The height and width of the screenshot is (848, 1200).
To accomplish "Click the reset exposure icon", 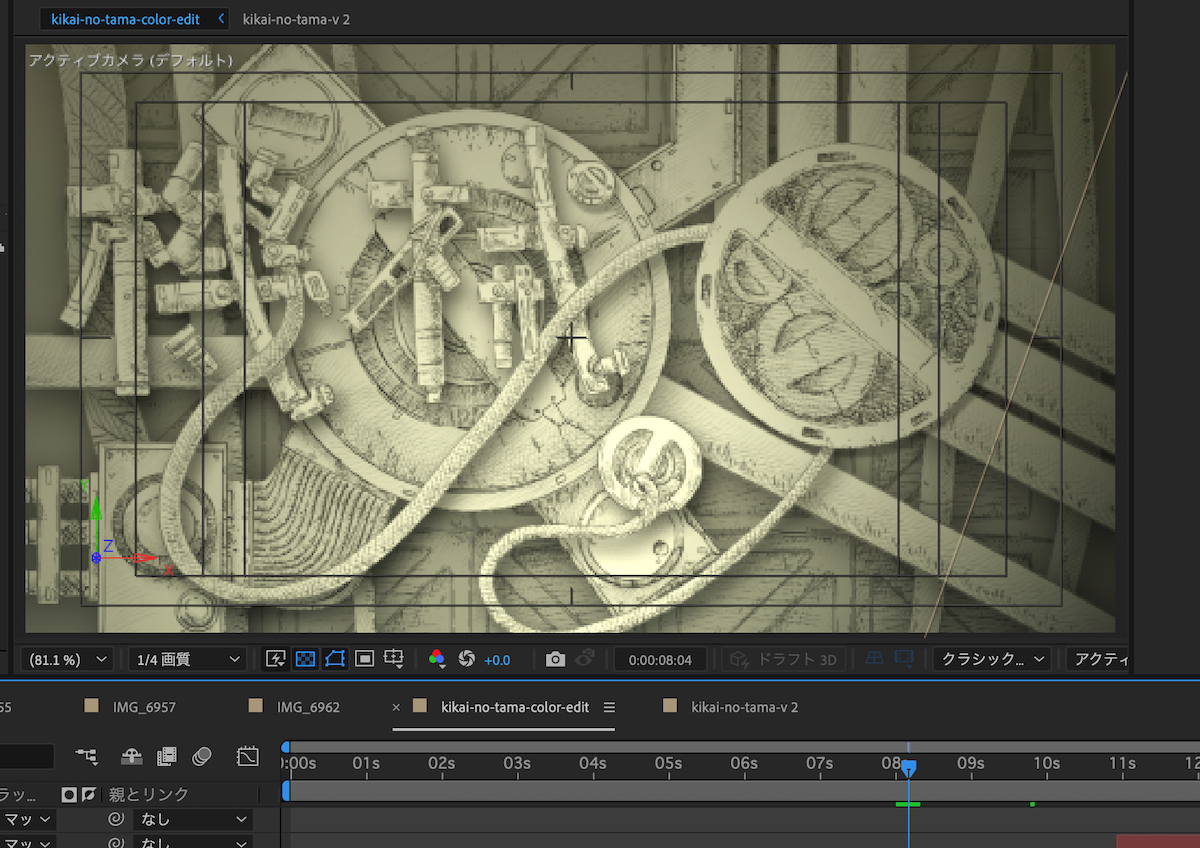I will [466, 659].
